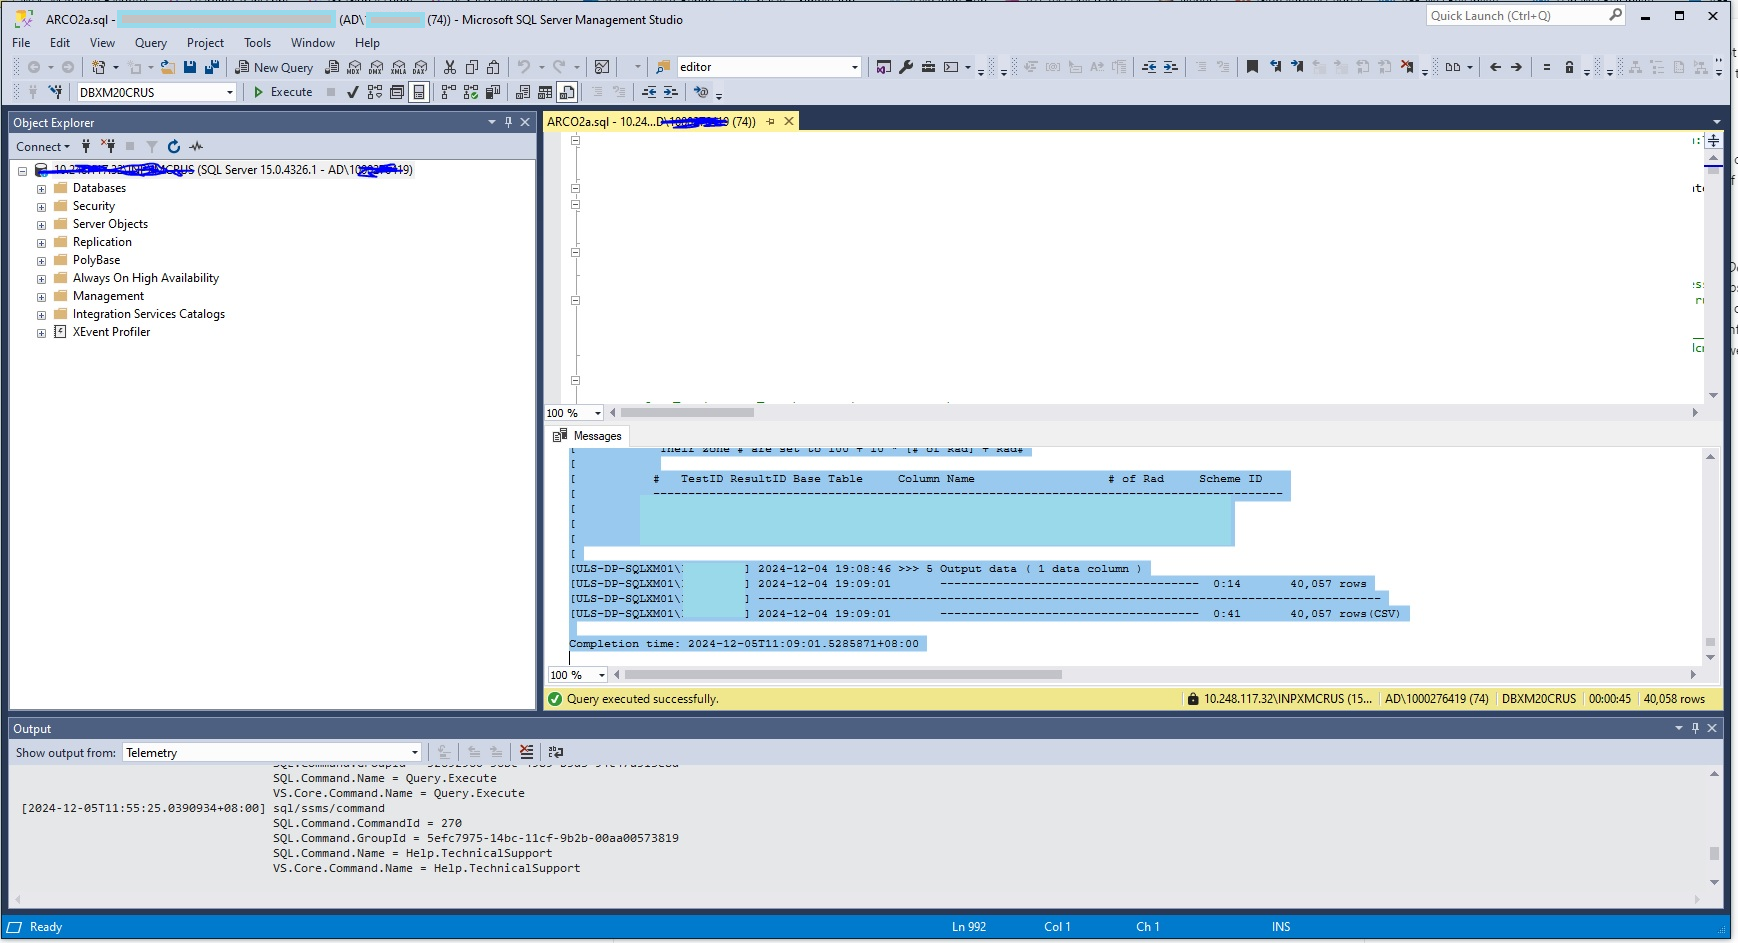Open the Tools menu
1738x943 pixels.
(257, 43)
